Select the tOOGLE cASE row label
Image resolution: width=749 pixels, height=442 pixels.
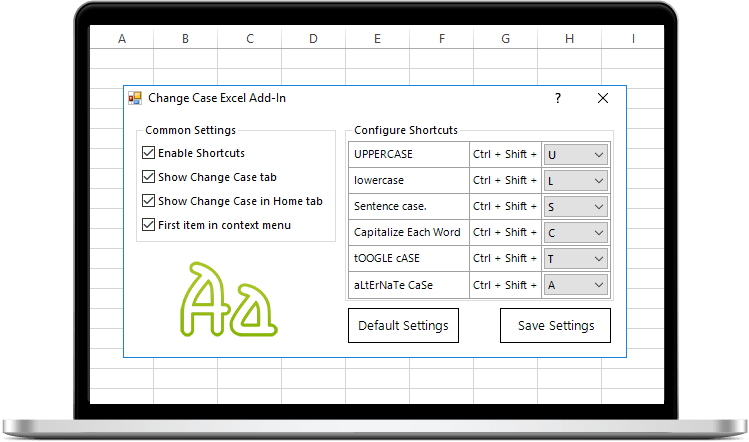(386, 258)
